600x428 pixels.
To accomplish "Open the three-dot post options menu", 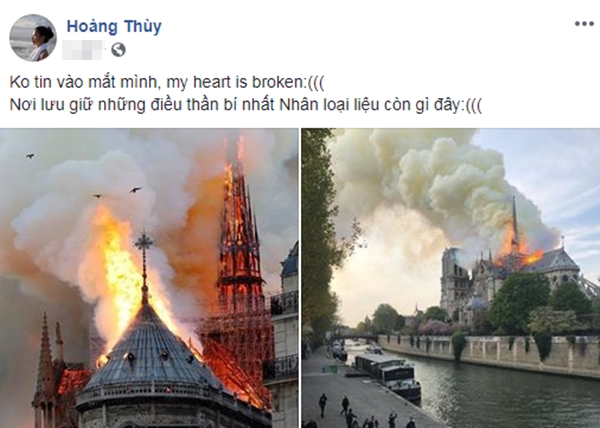I will coord(584,24).
